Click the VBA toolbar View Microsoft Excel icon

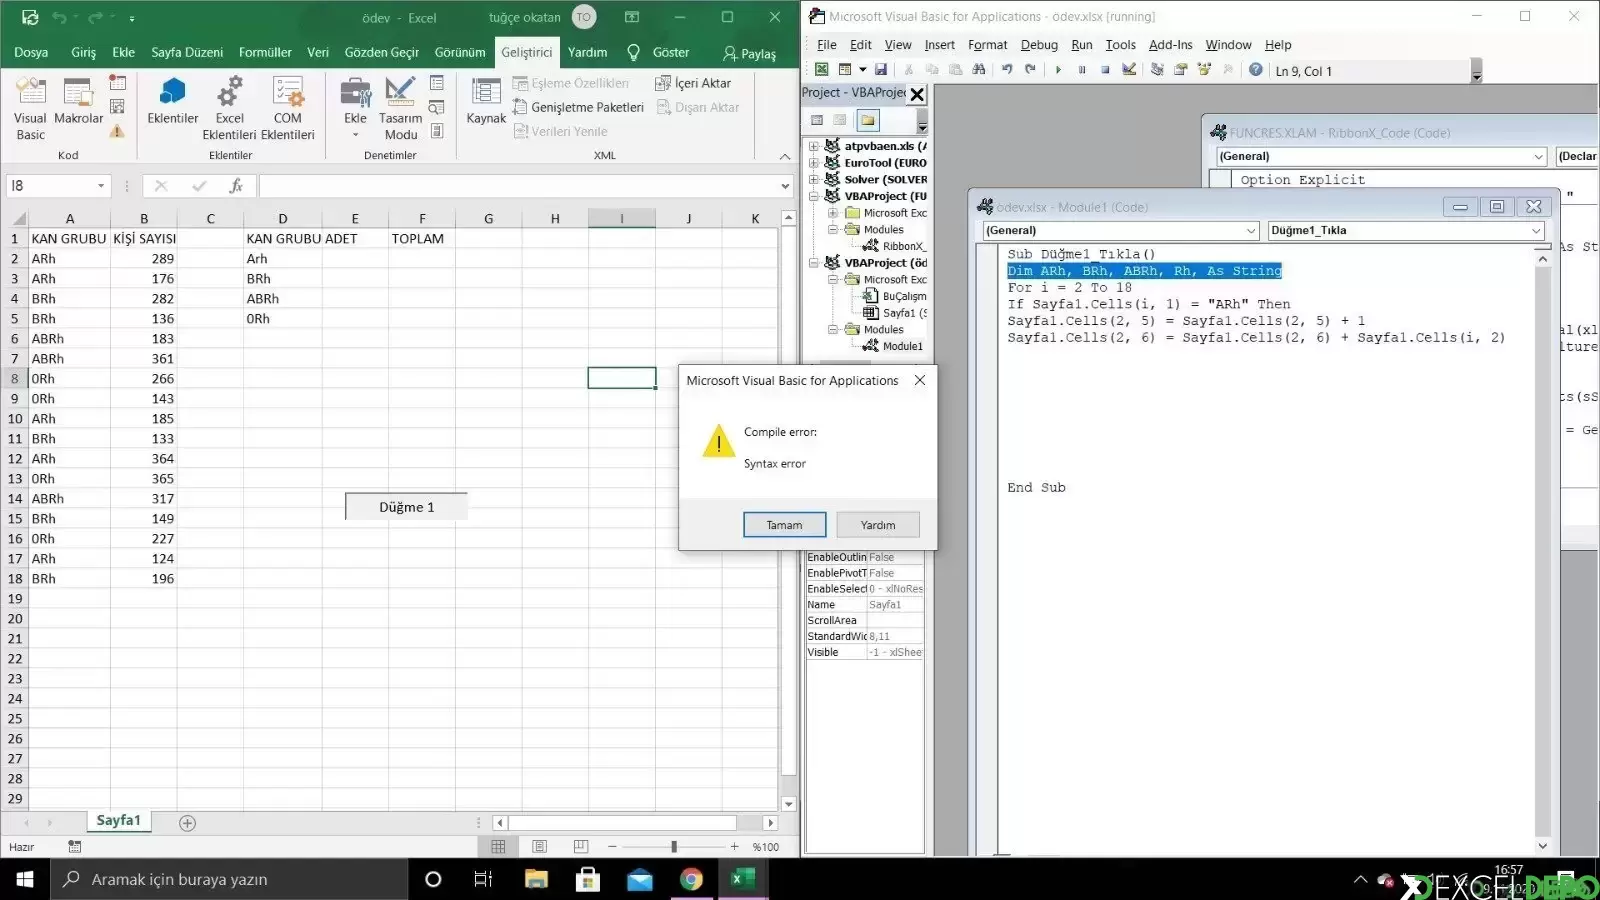click(821, 70)
